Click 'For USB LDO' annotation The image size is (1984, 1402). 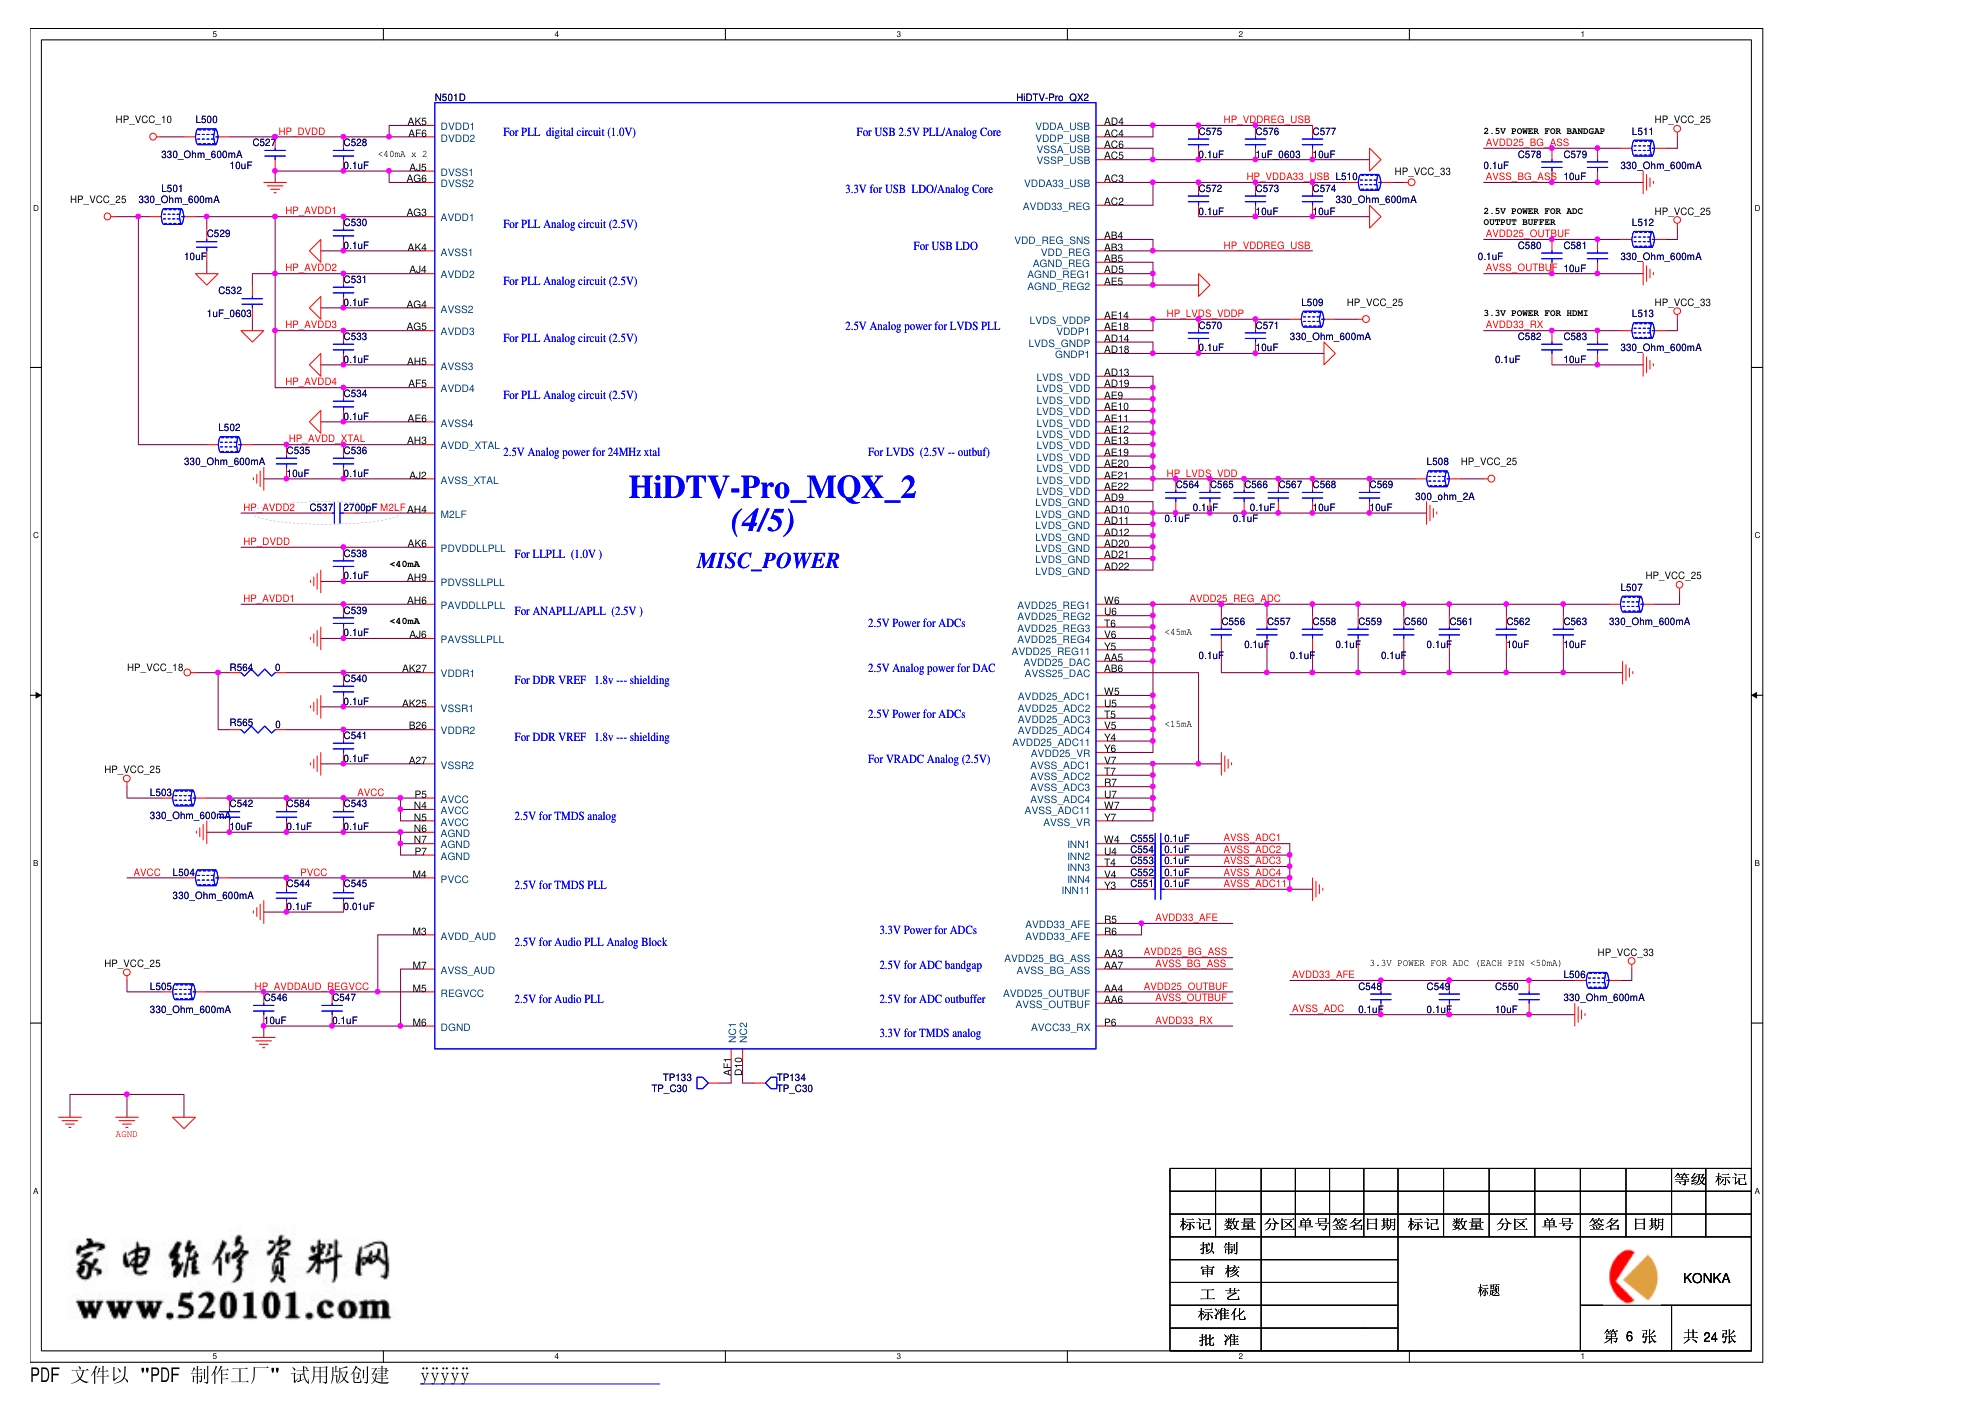tap(945, 246)
